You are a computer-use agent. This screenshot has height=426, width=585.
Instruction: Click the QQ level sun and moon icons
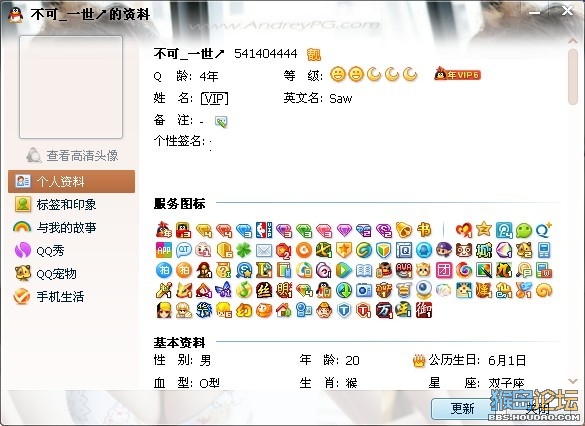click(373, 75)
